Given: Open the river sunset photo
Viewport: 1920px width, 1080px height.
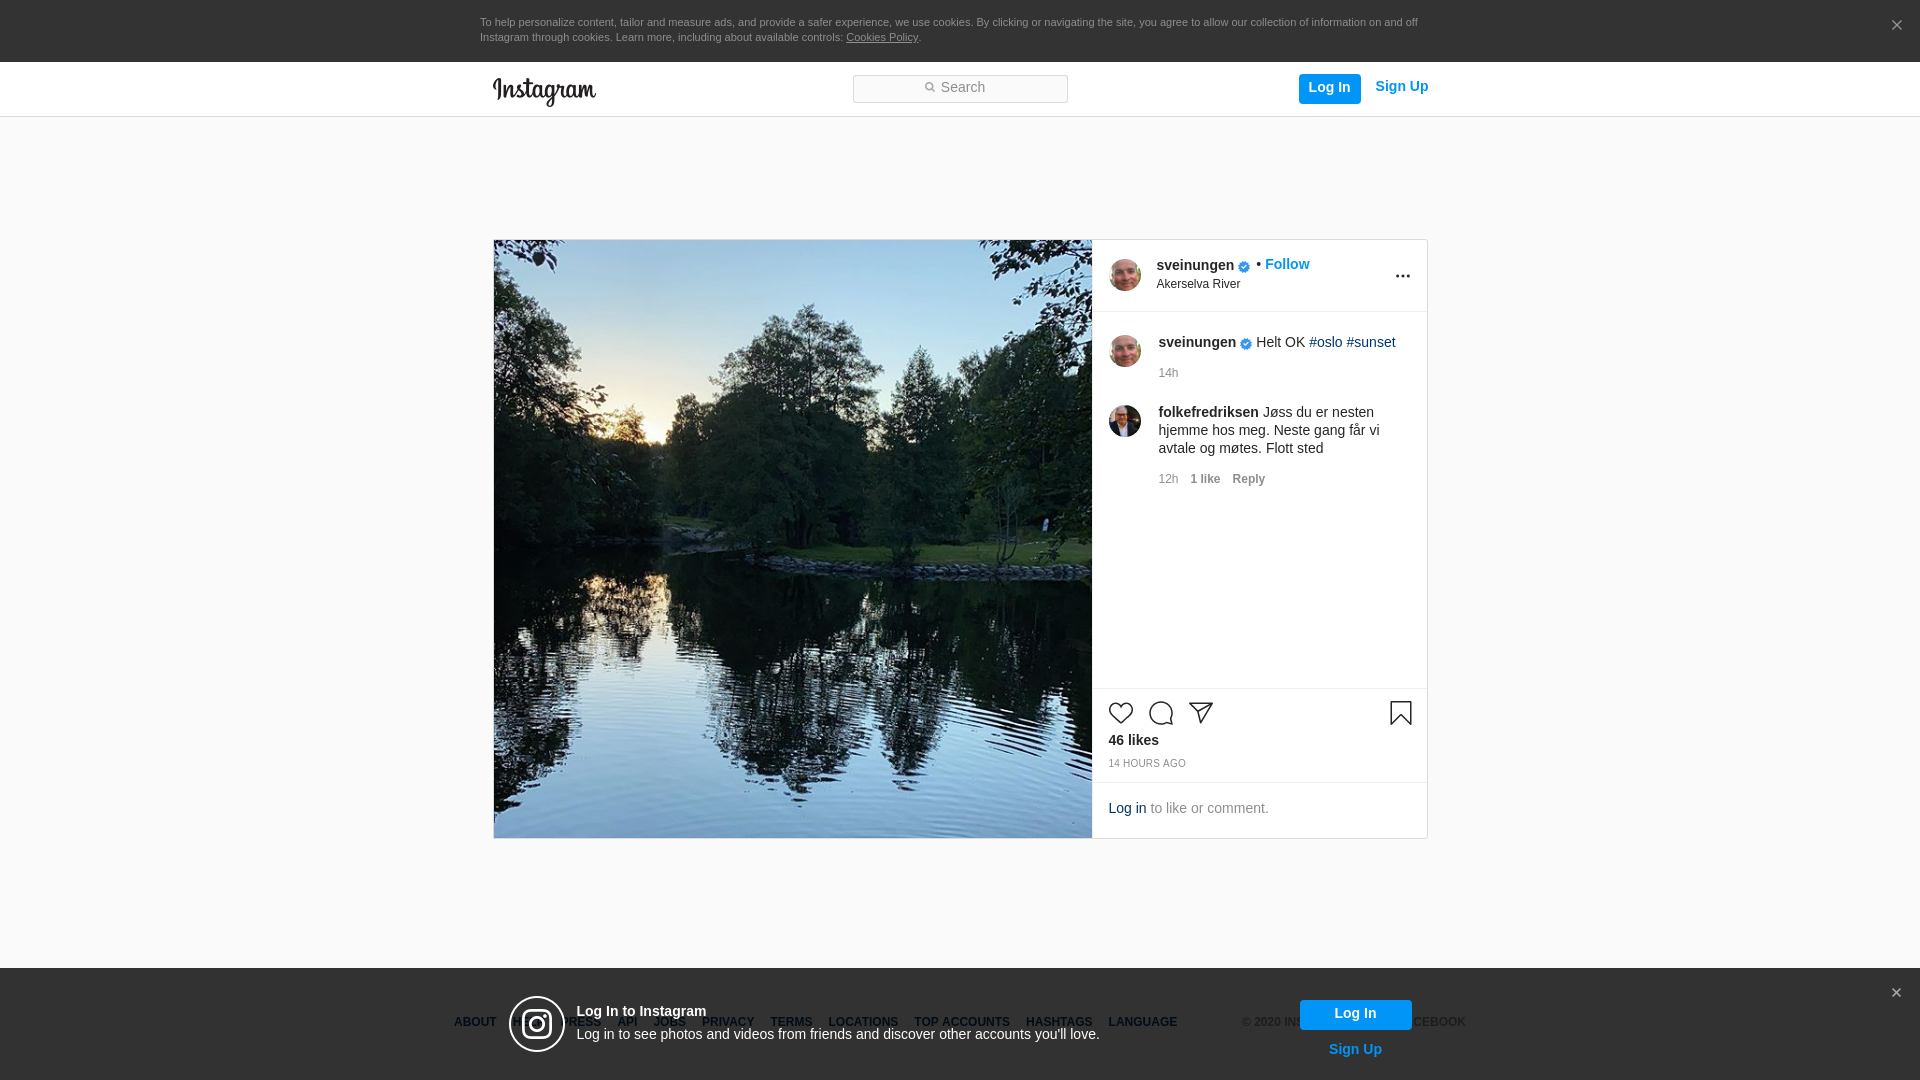Looking at the screenshot, I should click(792, 539).
